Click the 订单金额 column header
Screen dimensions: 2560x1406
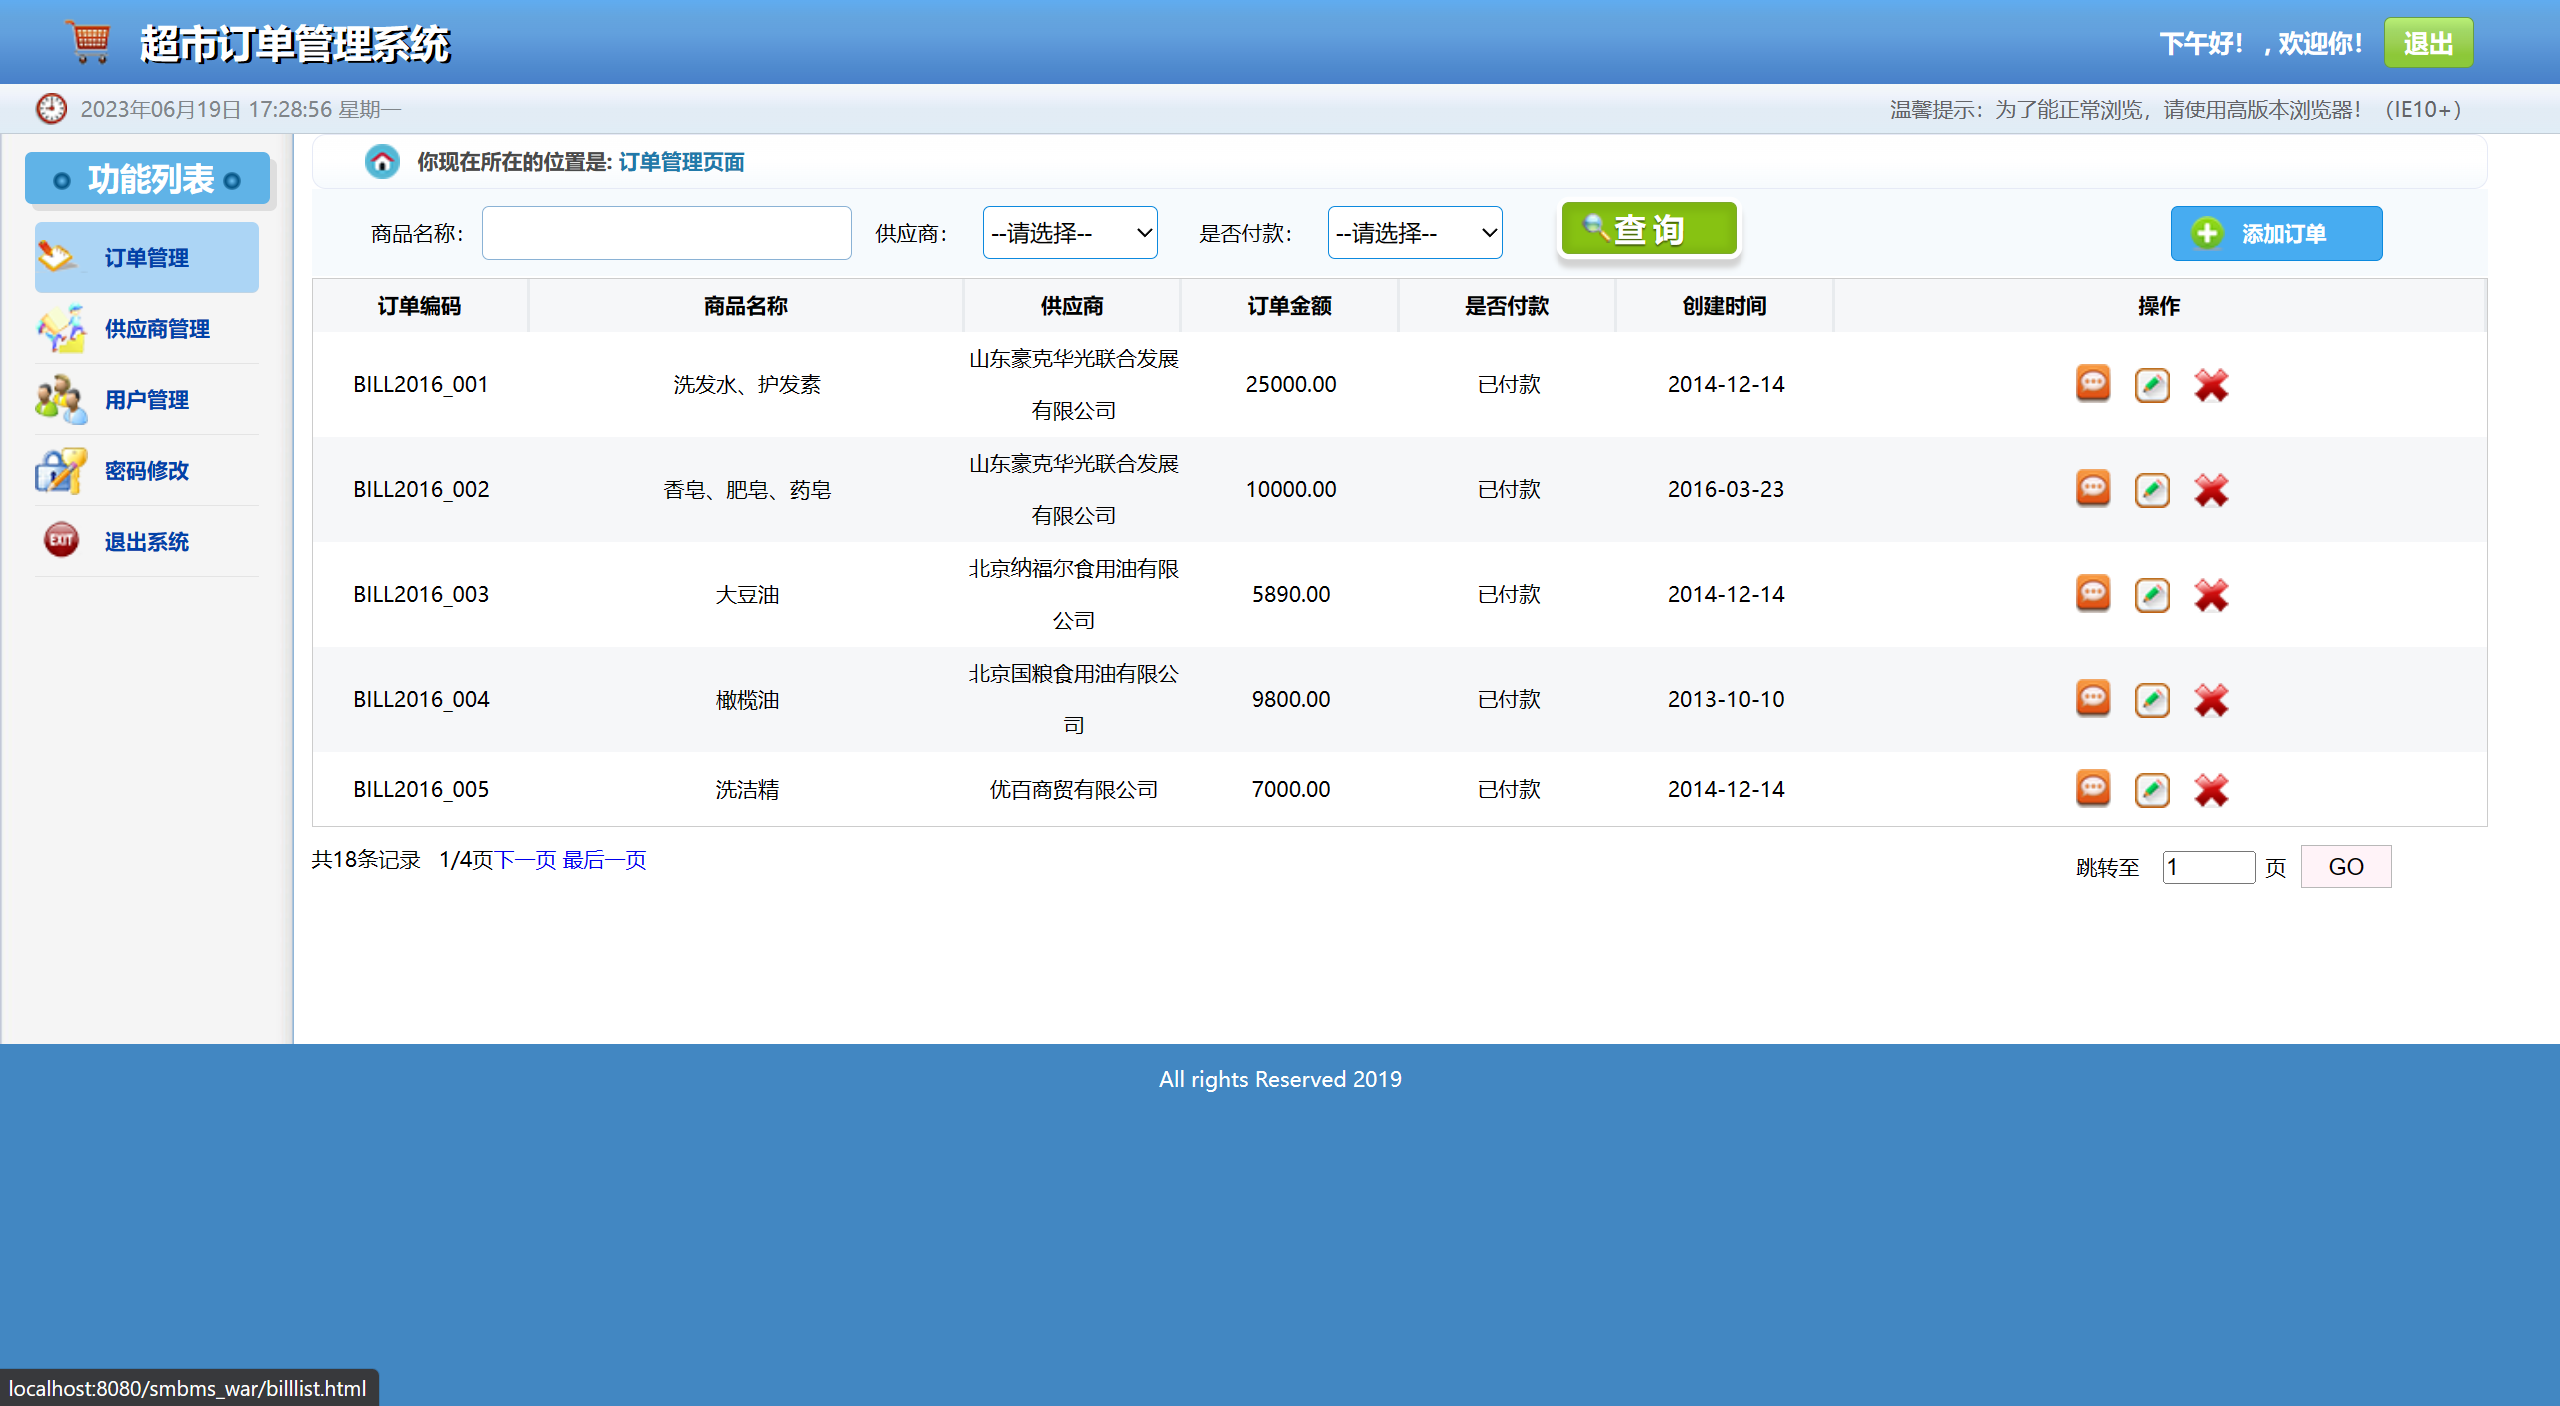pyautogui.click(x=1290, y=306)
